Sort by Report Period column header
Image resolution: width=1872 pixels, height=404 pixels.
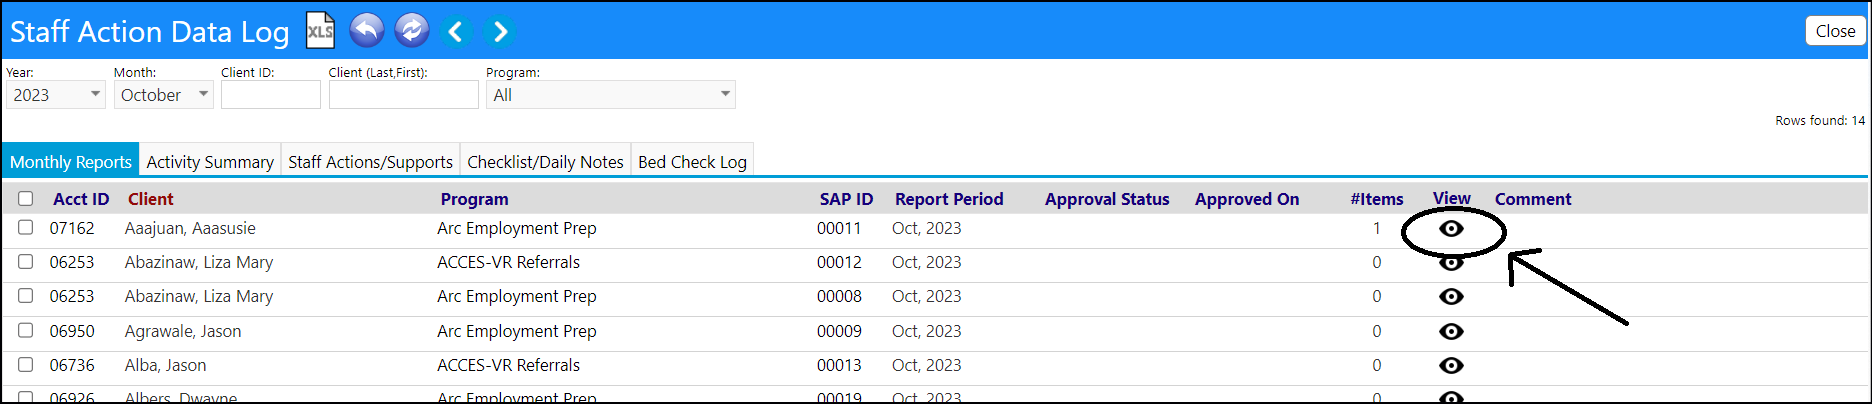point(949,199)
